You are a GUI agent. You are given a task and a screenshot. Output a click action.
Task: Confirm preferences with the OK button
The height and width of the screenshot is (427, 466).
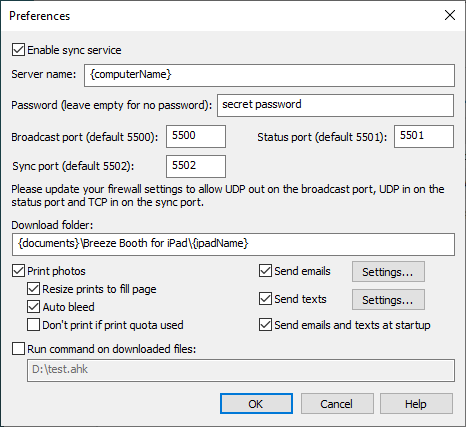pyautogui.click(x=256, y=404)
